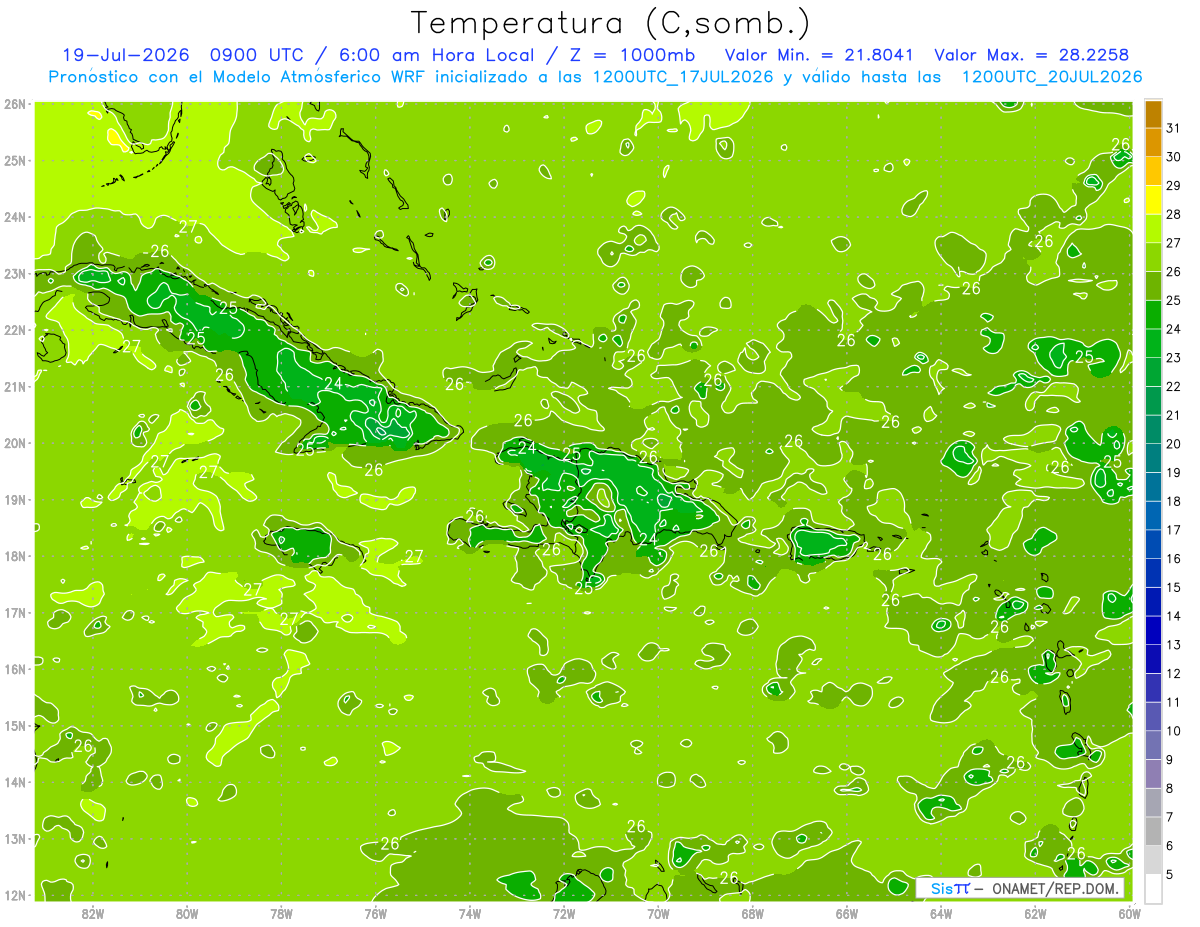Click the '66W' longitude axis label
1200x927 pixels.
coord(847,913)
